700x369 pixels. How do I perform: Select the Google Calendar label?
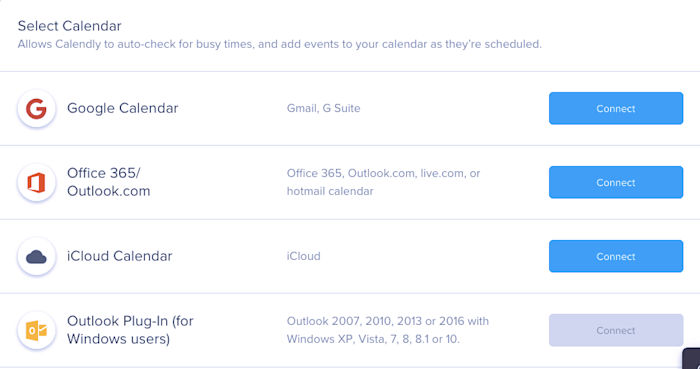[x=123, y=108]
